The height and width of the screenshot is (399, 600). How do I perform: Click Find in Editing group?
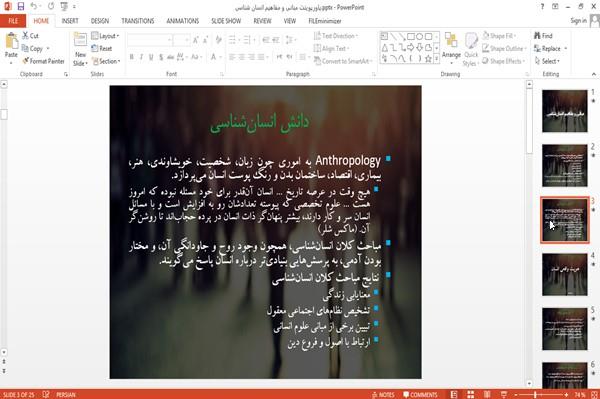tap(543, 36)
